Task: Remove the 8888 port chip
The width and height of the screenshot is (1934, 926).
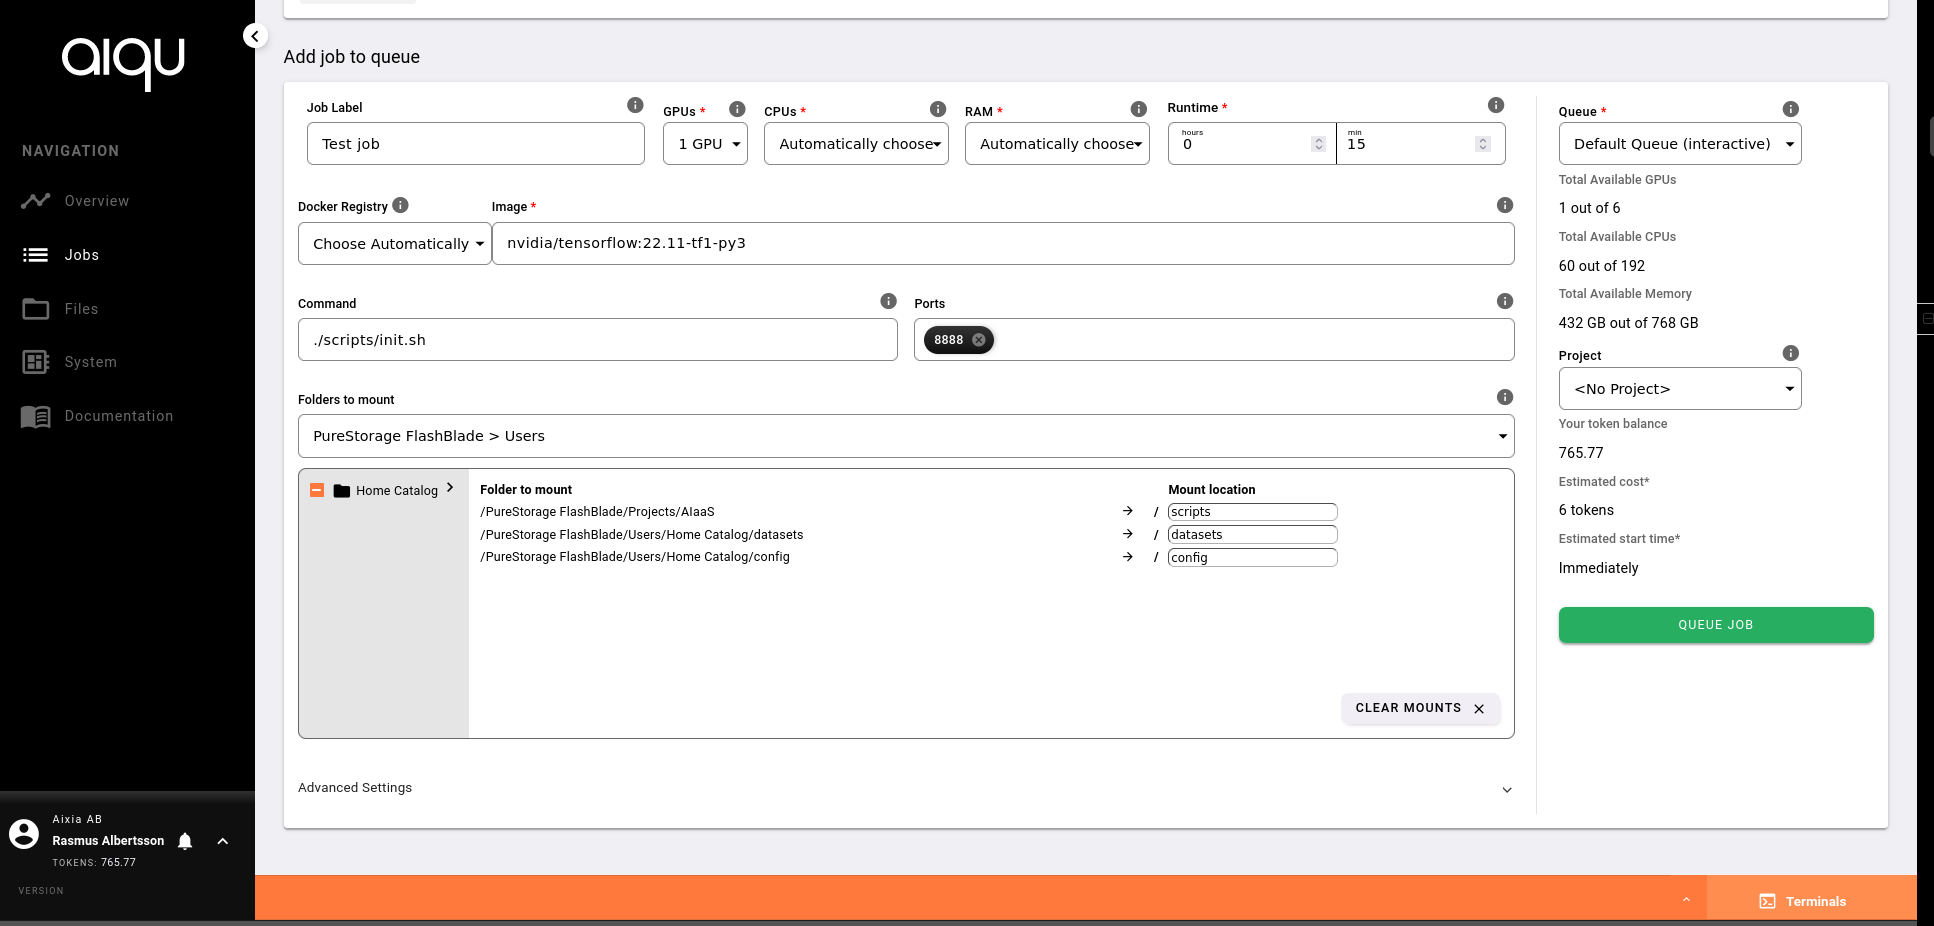Action: point(979,340)
